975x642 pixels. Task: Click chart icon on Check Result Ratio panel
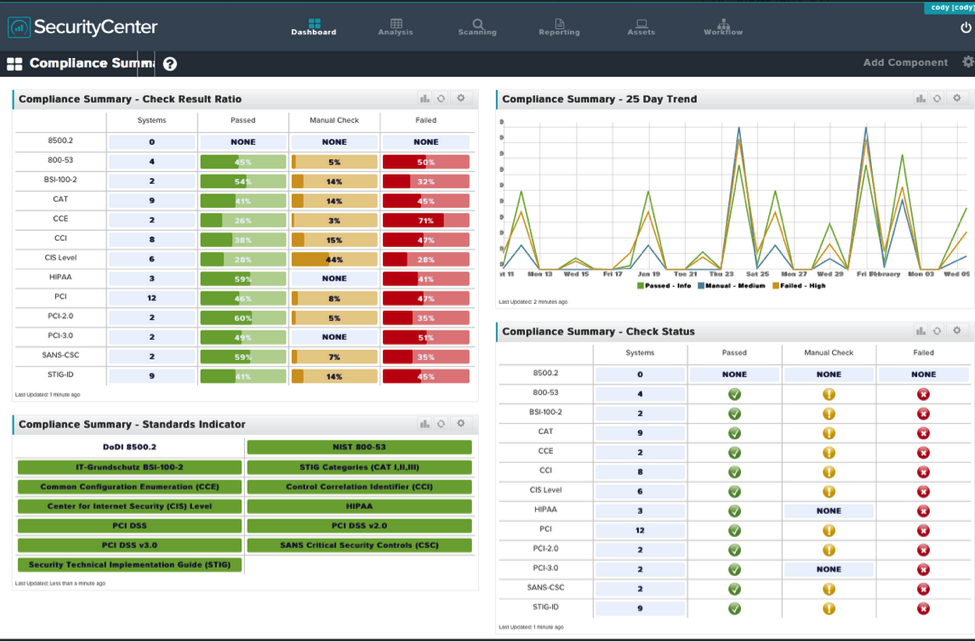(425, 98)
